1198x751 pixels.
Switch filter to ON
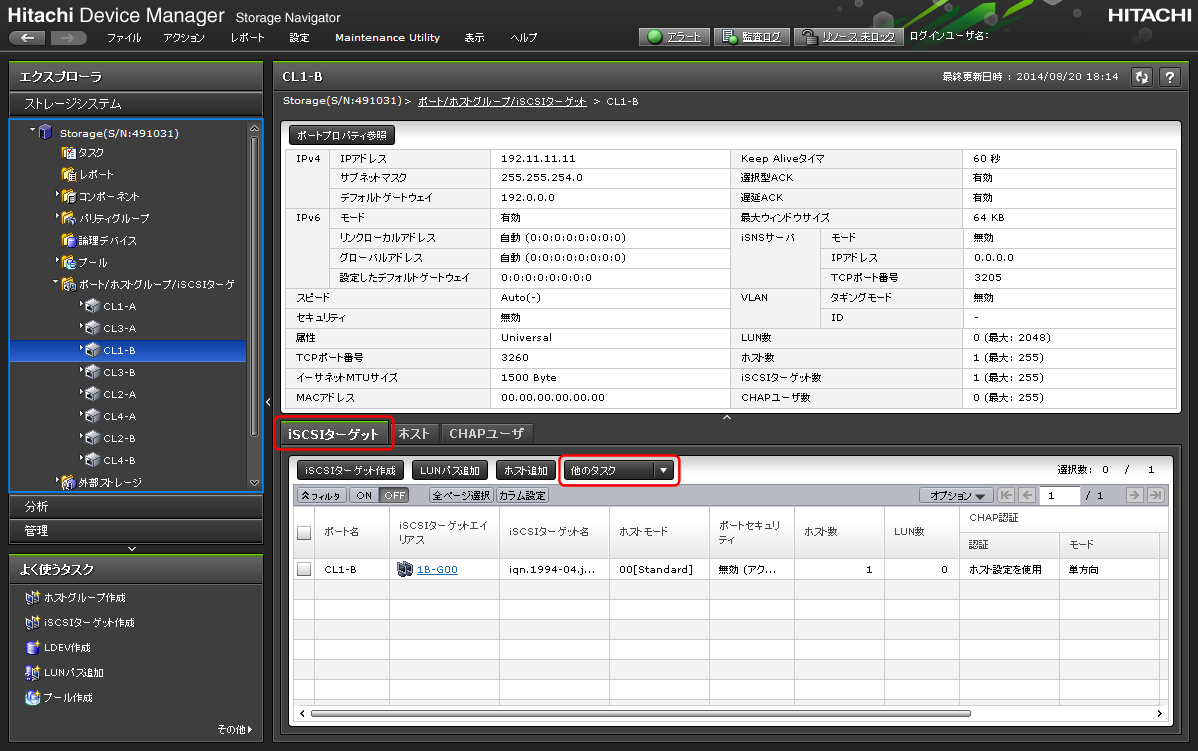(x=363, y=495)
